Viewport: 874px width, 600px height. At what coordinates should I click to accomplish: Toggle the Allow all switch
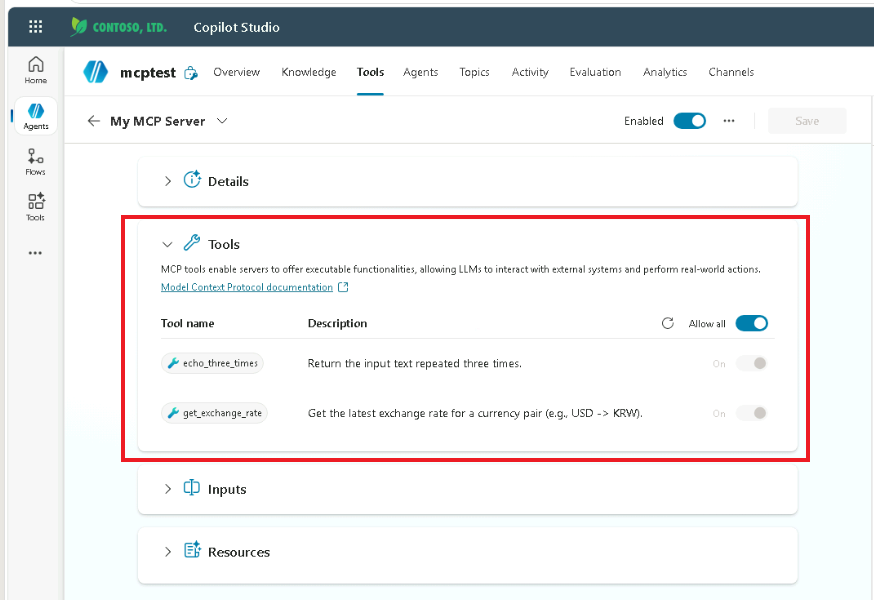pyautogui.click(x=751, y=323)
